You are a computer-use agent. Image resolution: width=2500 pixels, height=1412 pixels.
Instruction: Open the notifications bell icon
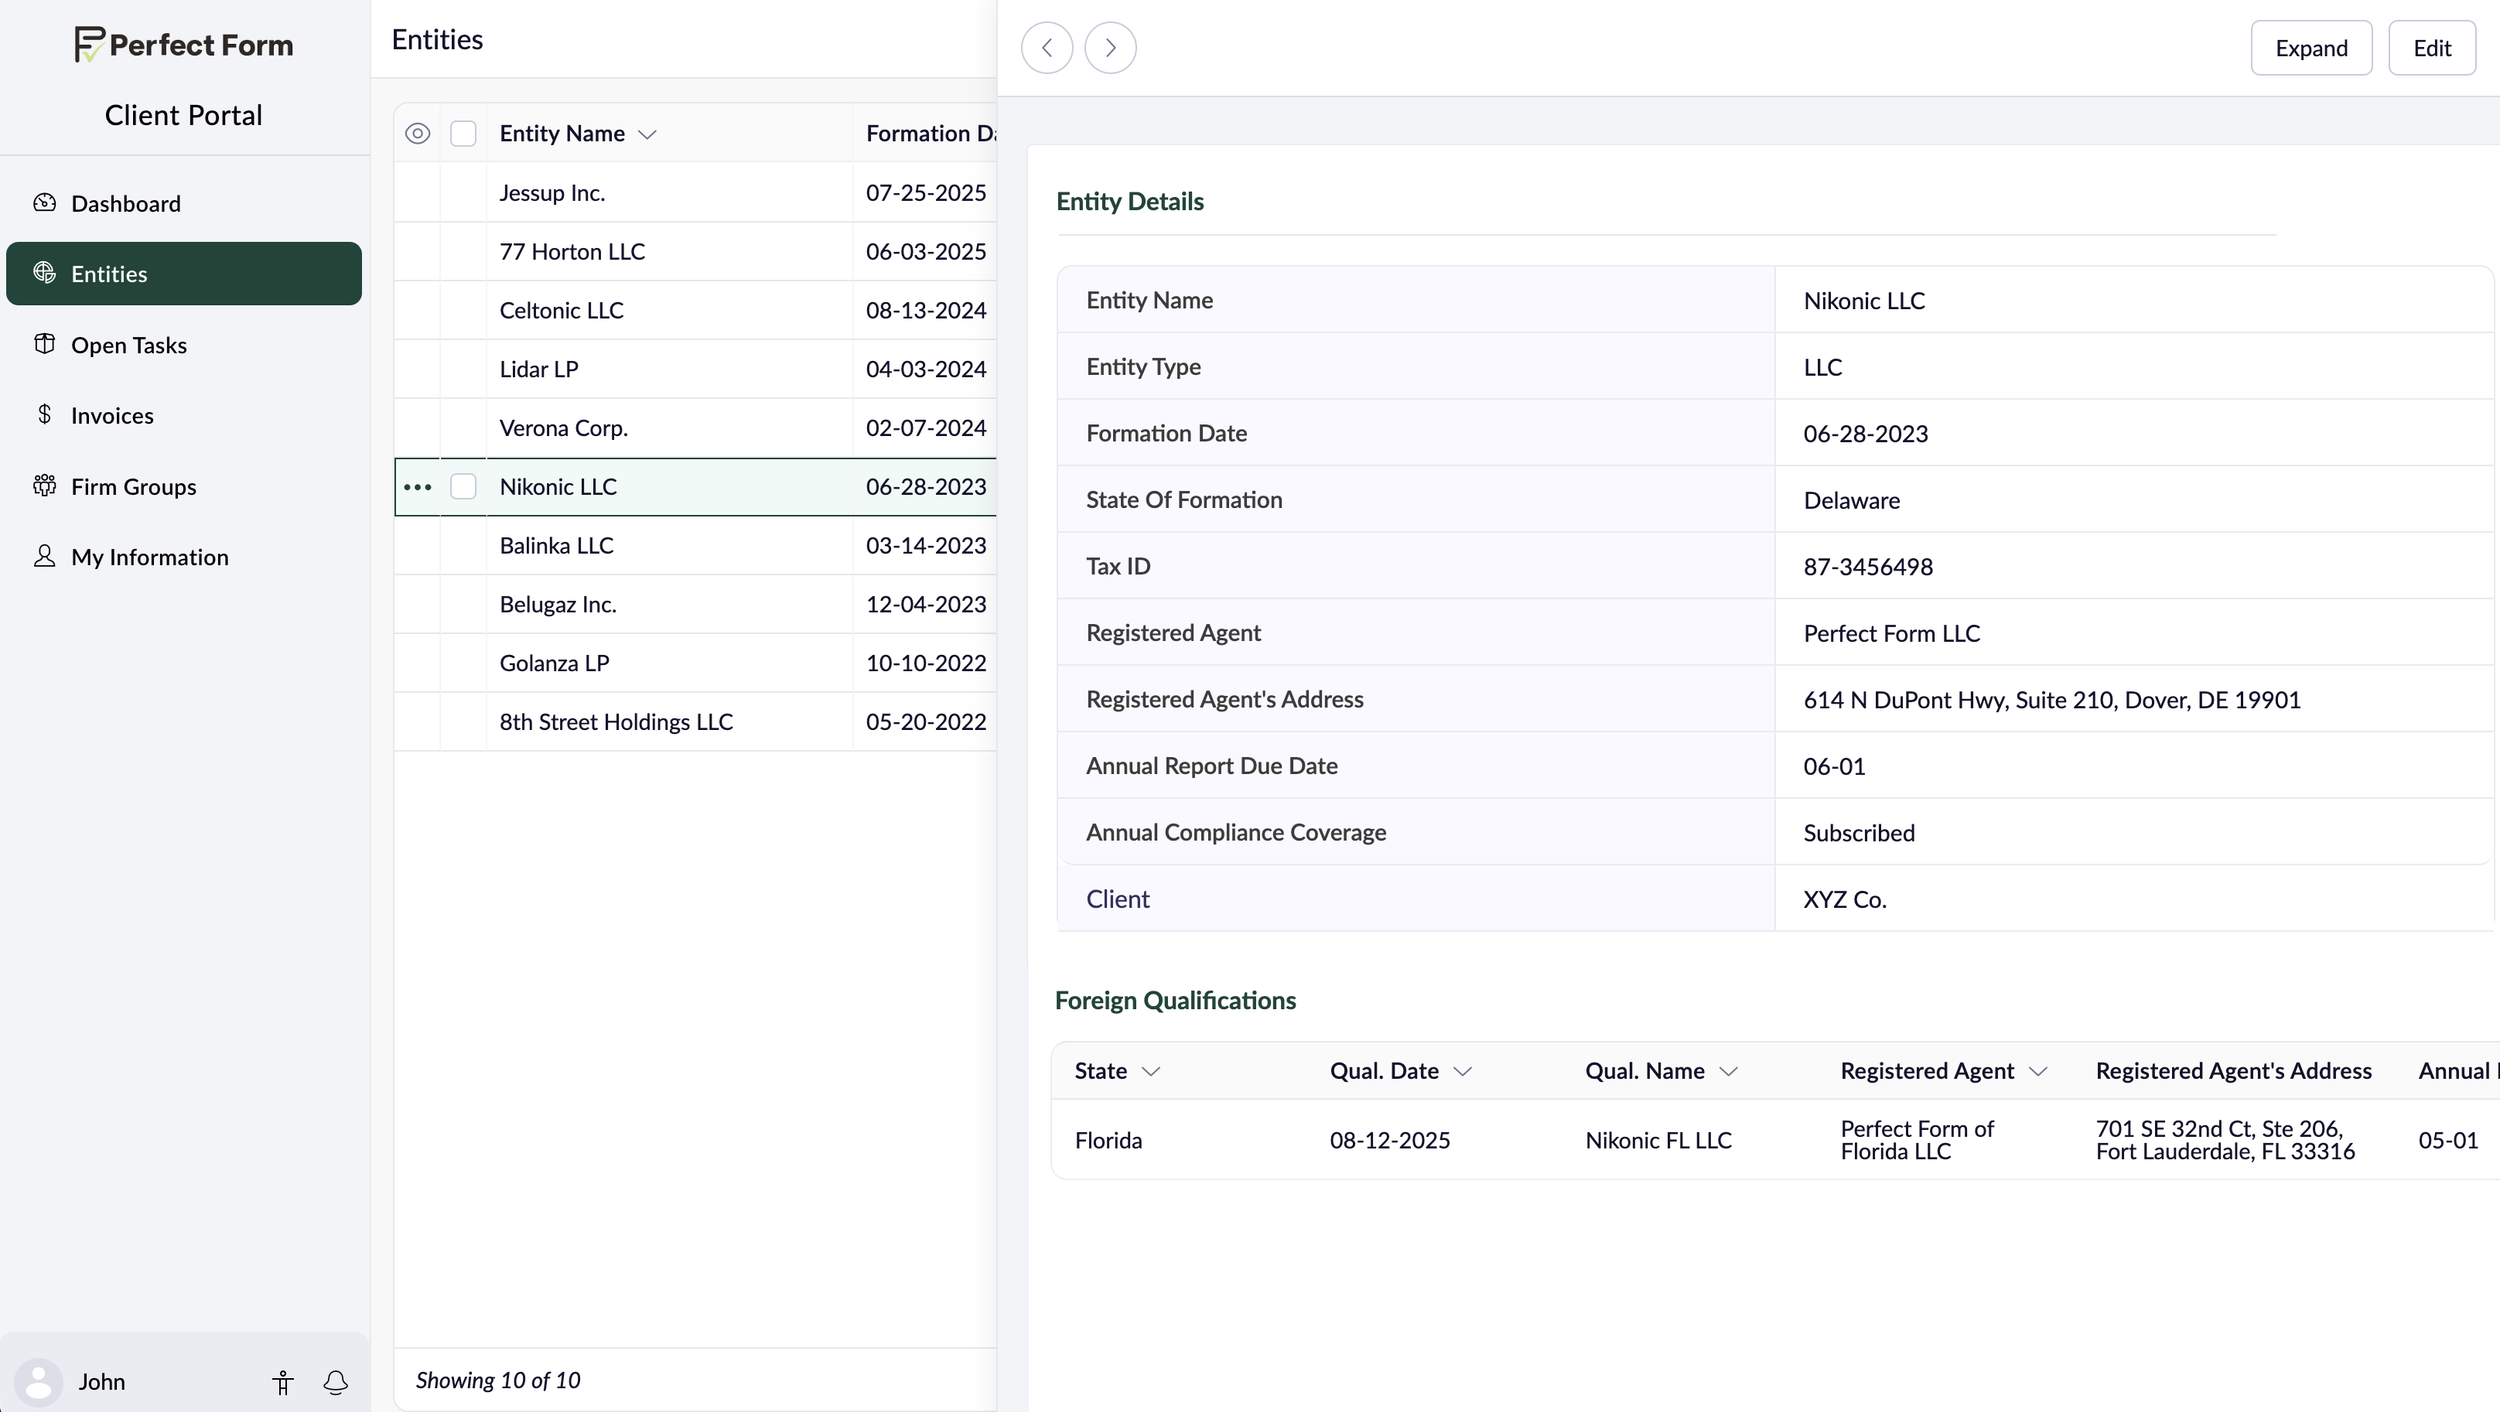pyautogui.click(x=336, y=1382)
